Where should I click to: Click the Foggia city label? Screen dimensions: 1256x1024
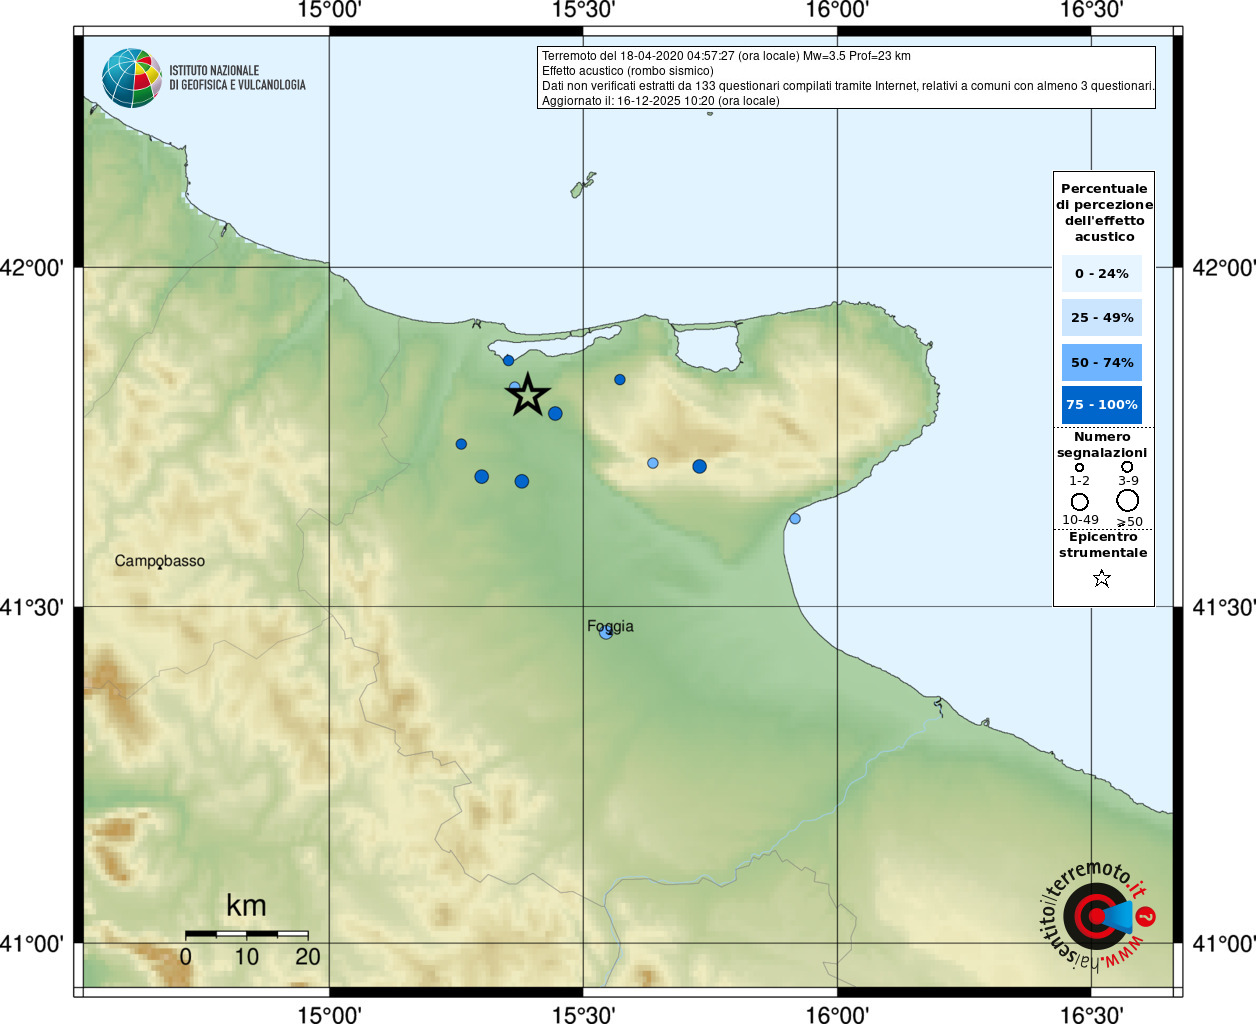click(610, 626)
